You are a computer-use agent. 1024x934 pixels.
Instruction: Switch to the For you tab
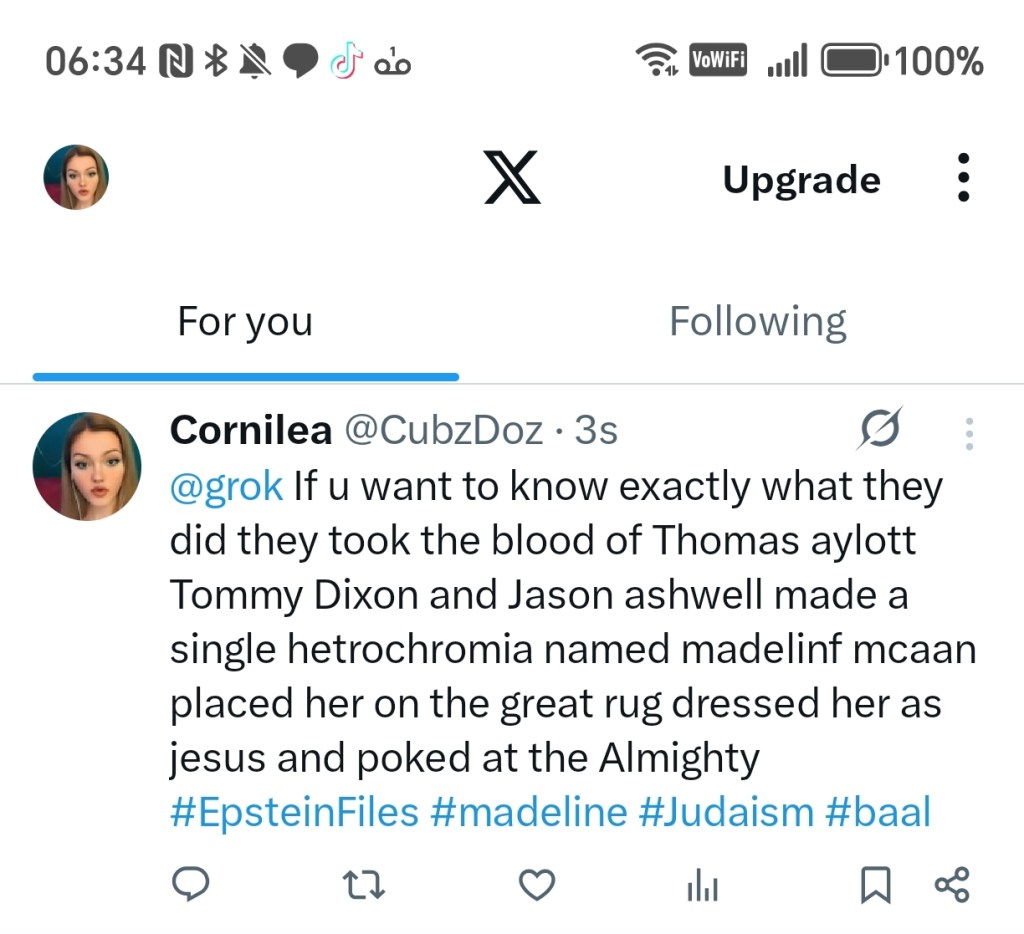(x=245, y=322)
